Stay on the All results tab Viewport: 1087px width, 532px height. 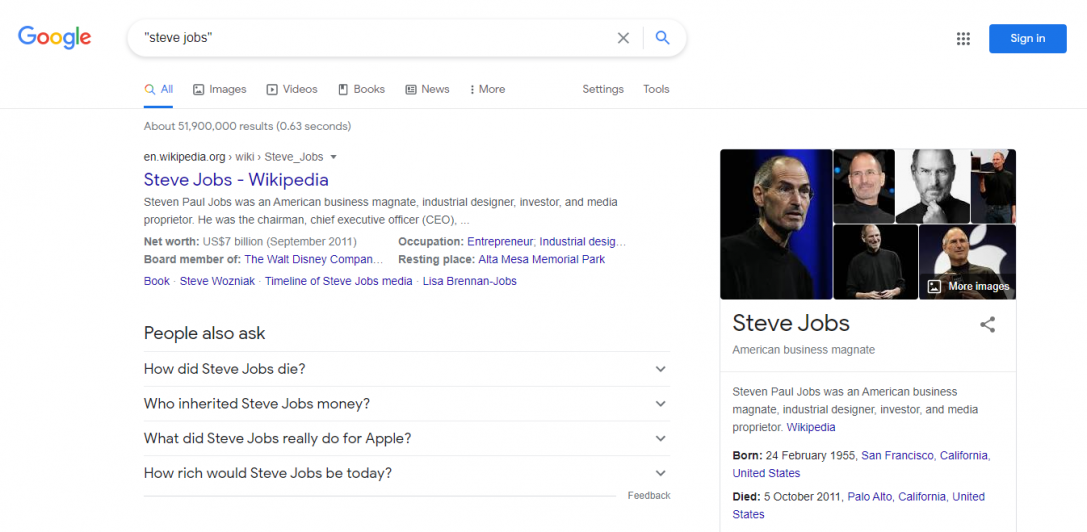coord(159,89)
